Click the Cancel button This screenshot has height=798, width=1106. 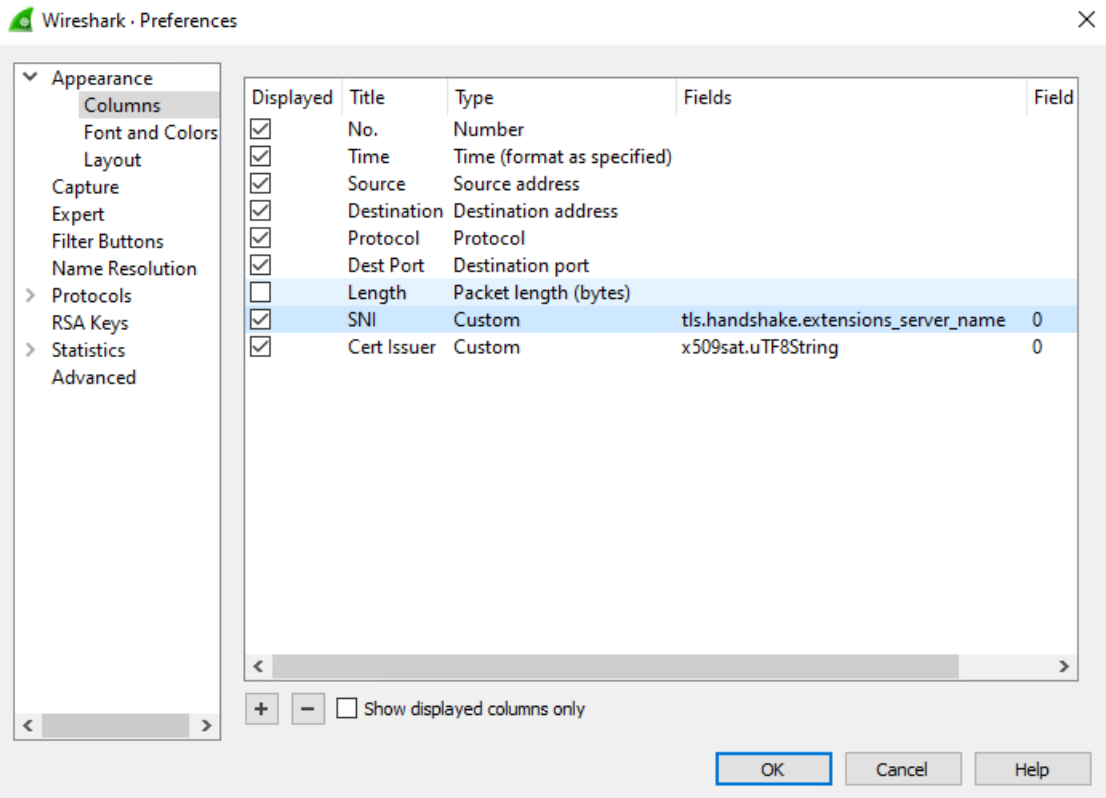pyautogui.click(x=902, y=769)
